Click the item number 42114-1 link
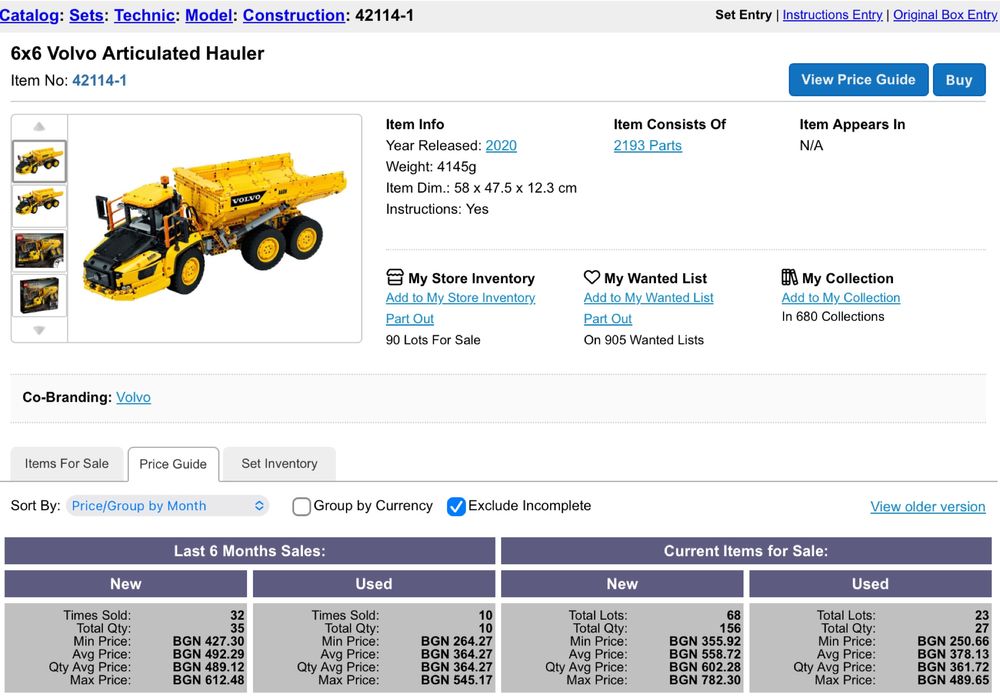The height and width of the screenshot is (698, 1000). point(99,80)
